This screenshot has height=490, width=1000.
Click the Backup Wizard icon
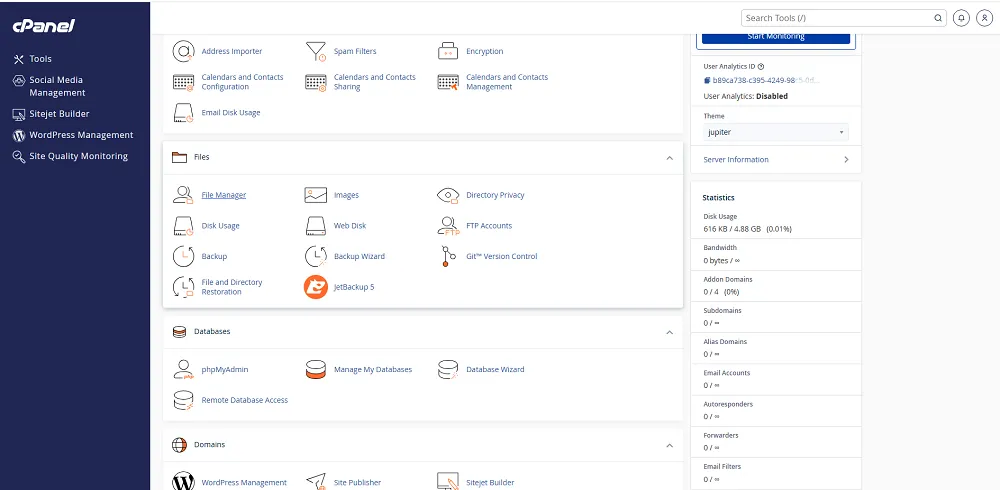coord(316,256)
